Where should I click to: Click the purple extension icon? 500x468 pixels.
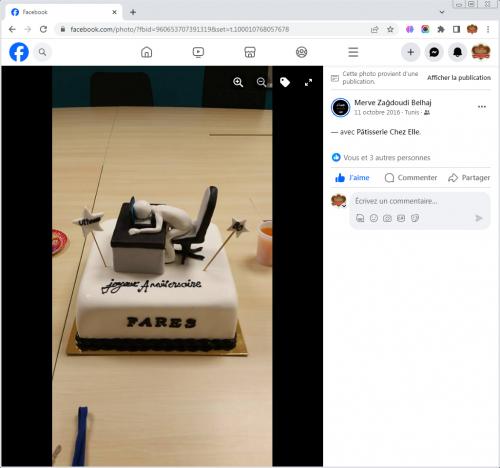[410, 29]
